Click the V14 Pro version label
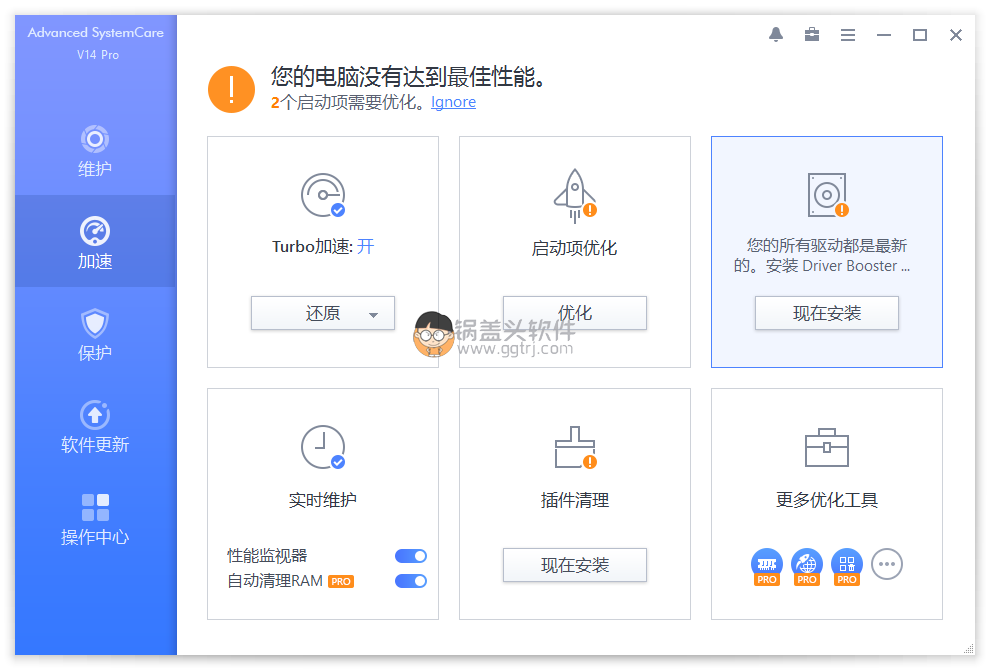990x670 pixels. 98,55
